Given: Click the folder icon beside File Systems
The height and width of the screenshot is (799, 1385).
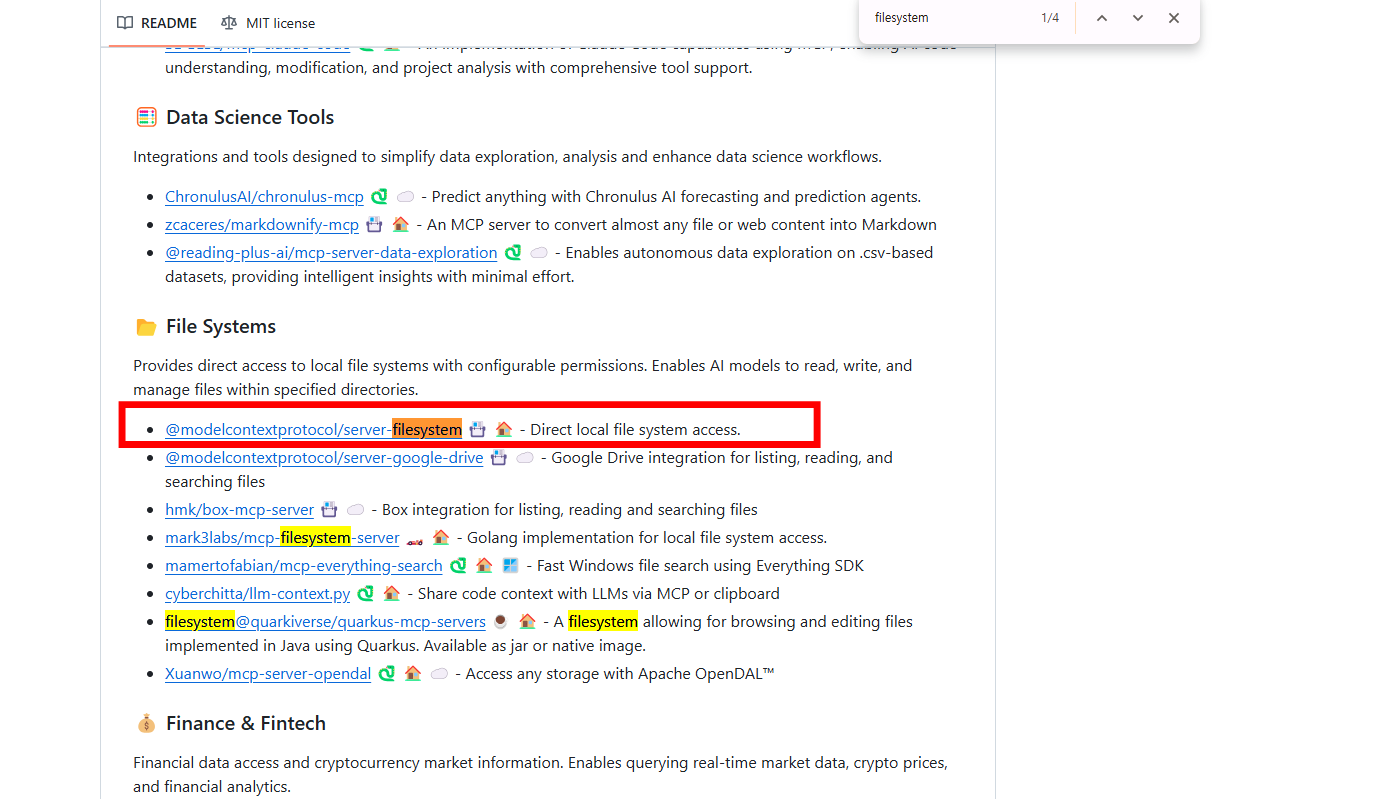Looking at the screenshot, I should click(146, 327).
